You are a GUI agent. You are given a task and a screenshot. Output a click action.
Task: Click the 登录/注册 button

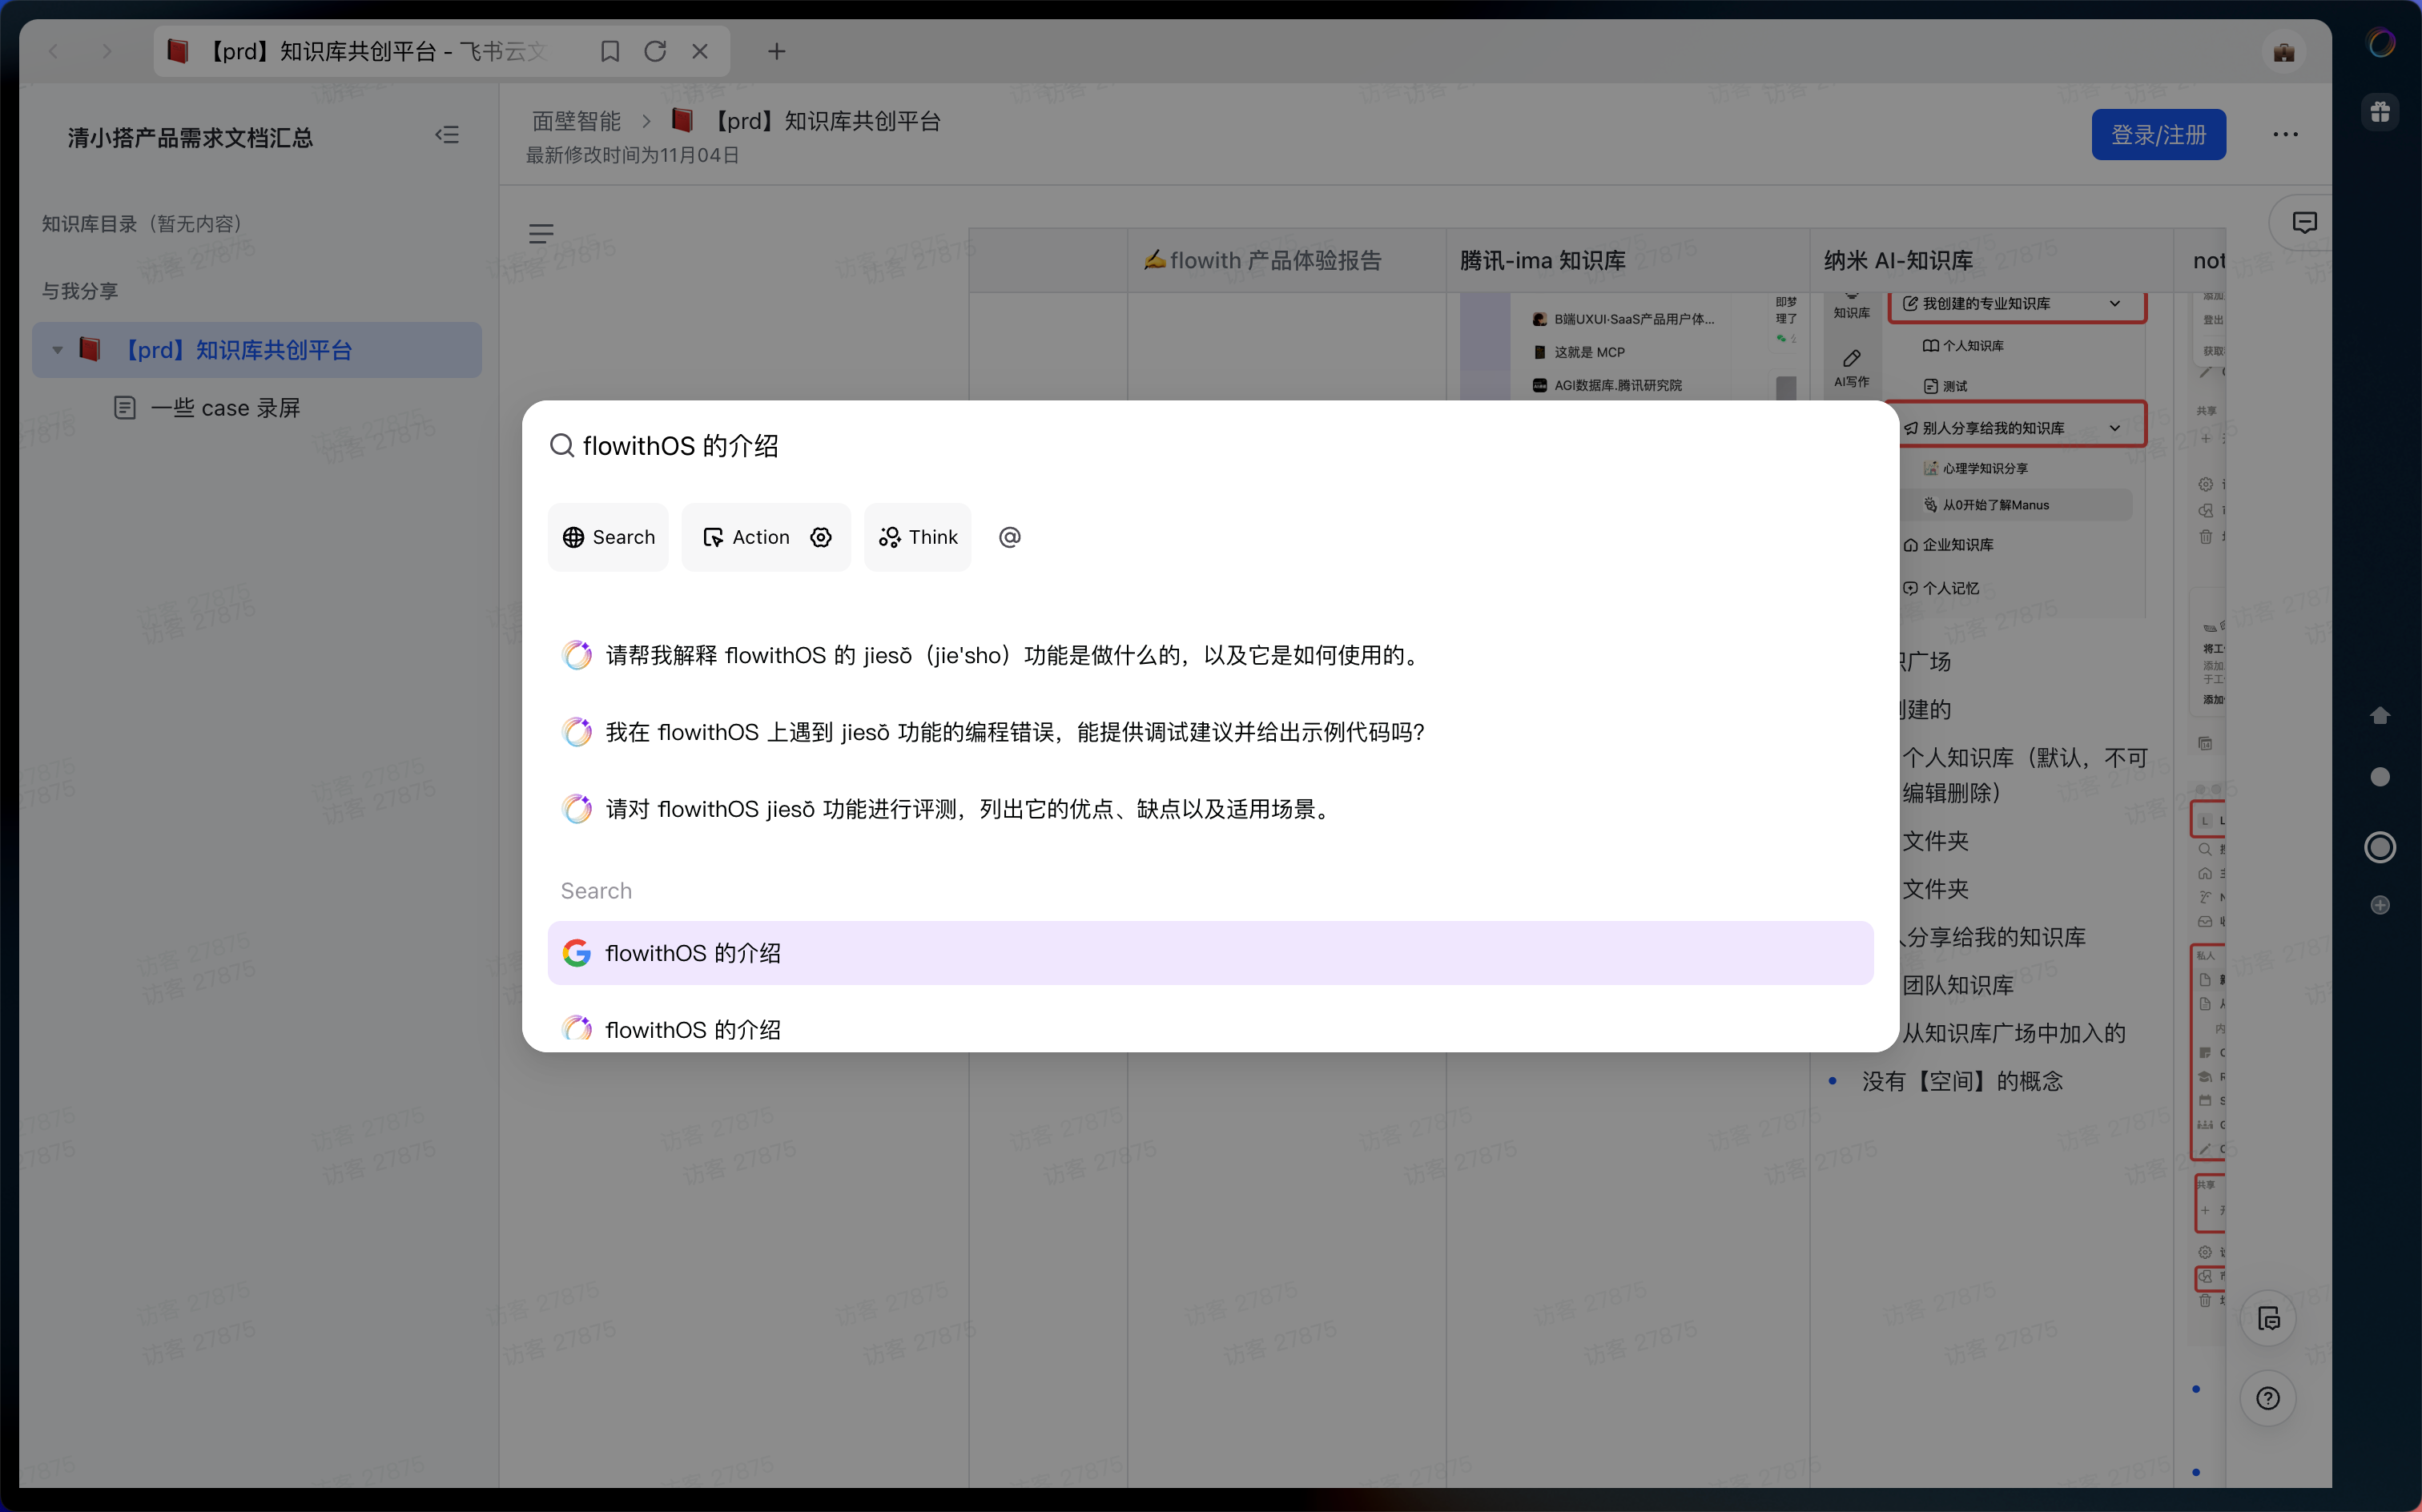click(x=2158, y=135)
